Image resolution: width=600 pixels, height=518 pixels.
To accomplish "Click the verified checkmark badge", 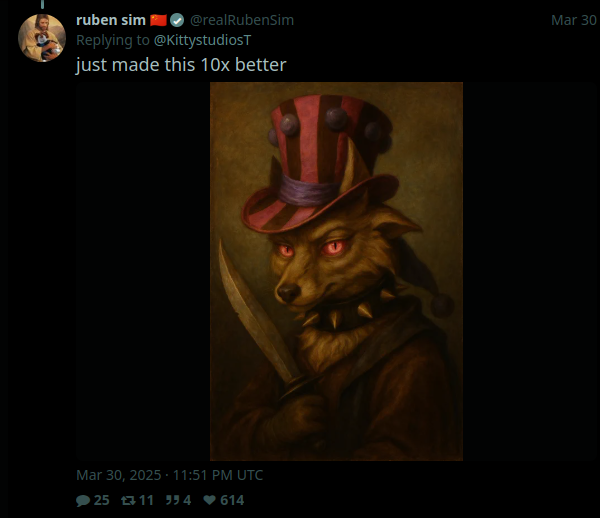I will point(177,20).
